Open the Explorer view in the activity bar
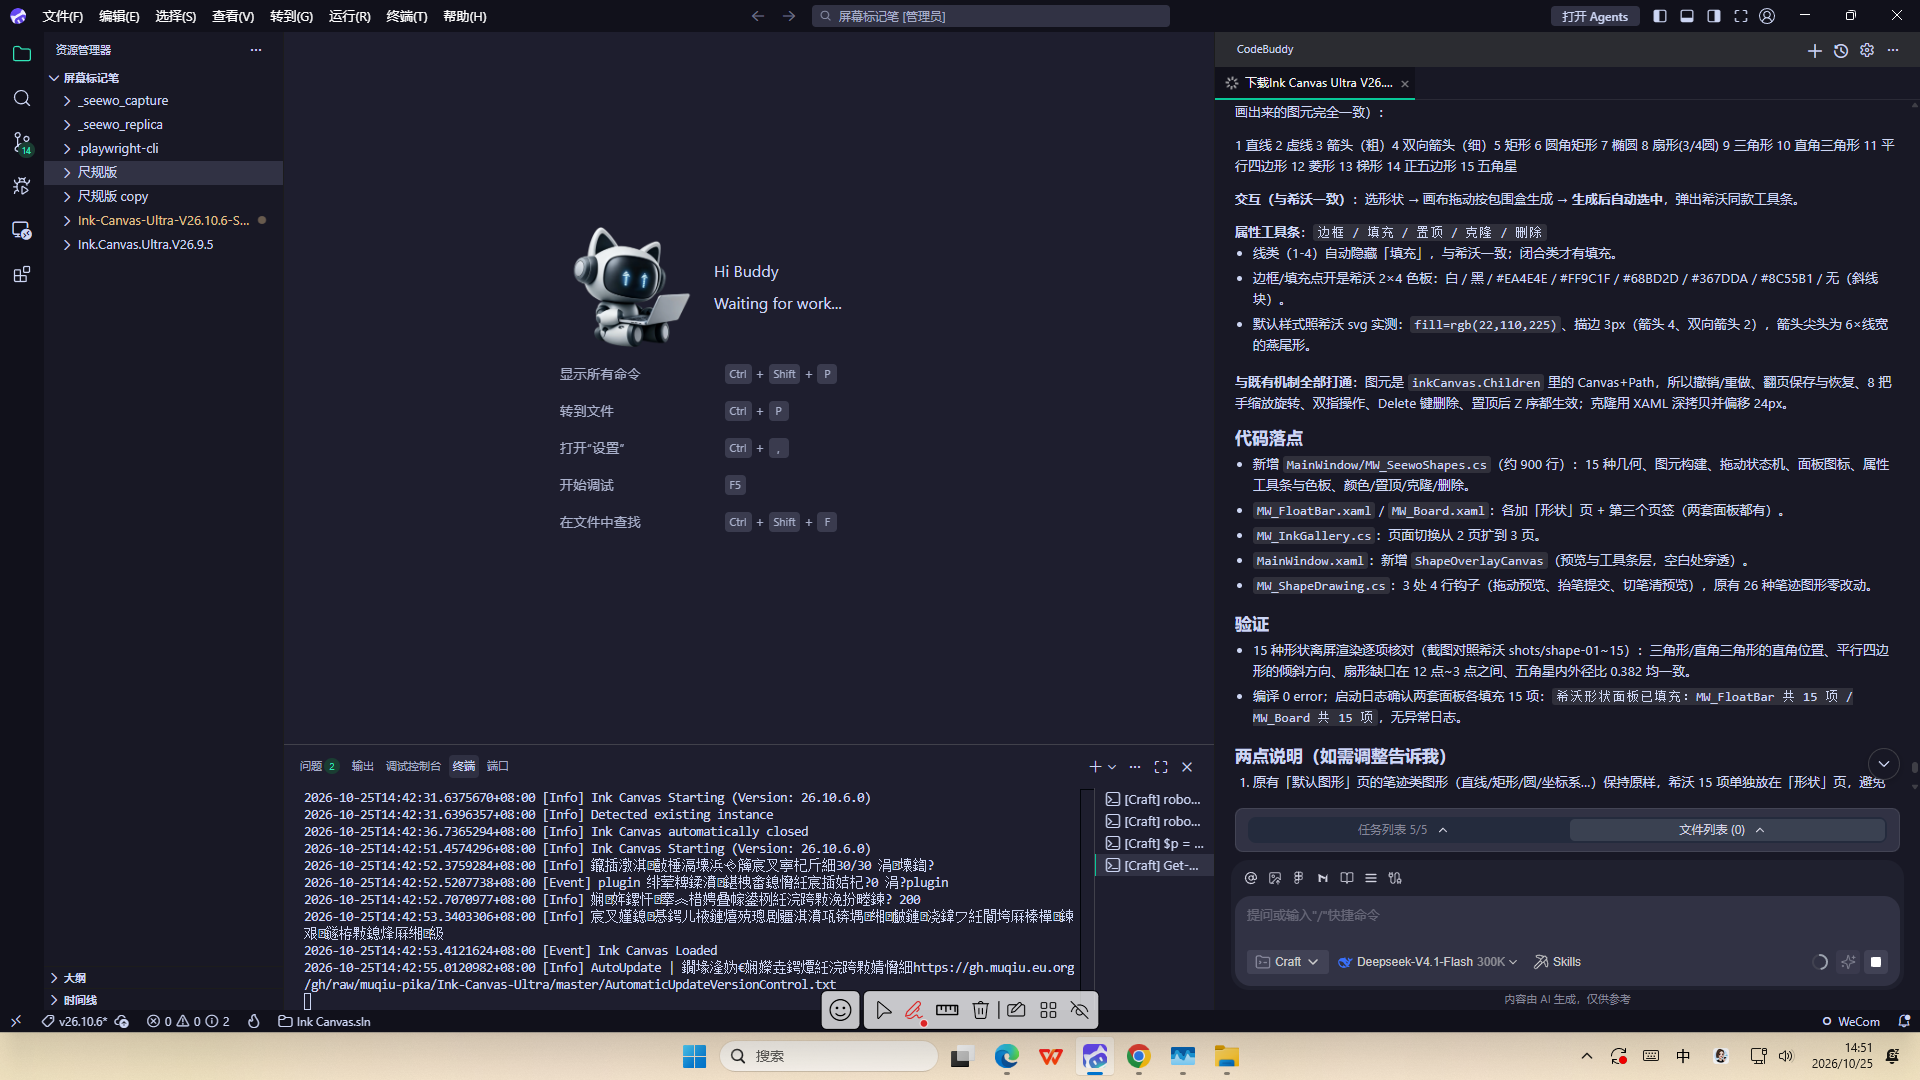The width and height of the screenshot is (1920, 1080). (x=22, y=54)
